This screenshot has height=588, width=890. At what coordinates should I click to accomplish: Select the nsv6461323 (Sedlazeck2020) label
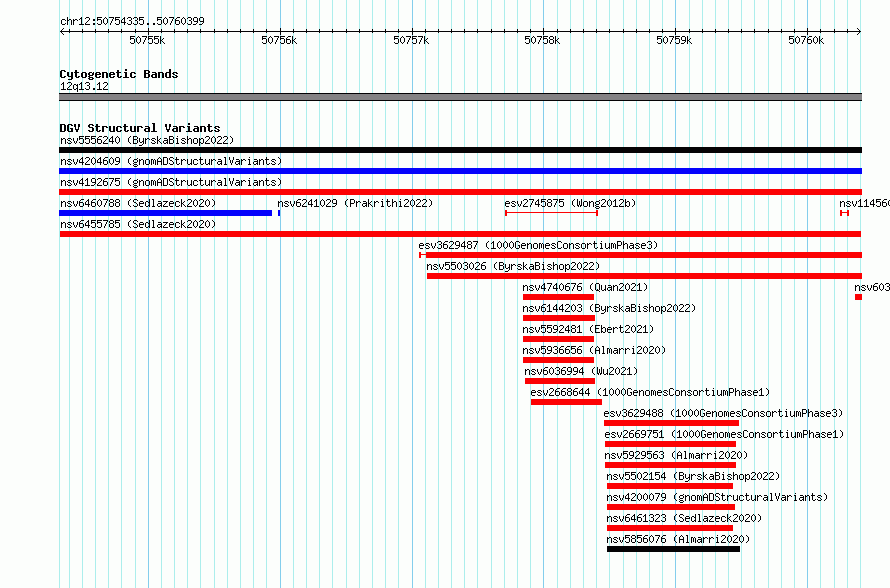[684, 518]
